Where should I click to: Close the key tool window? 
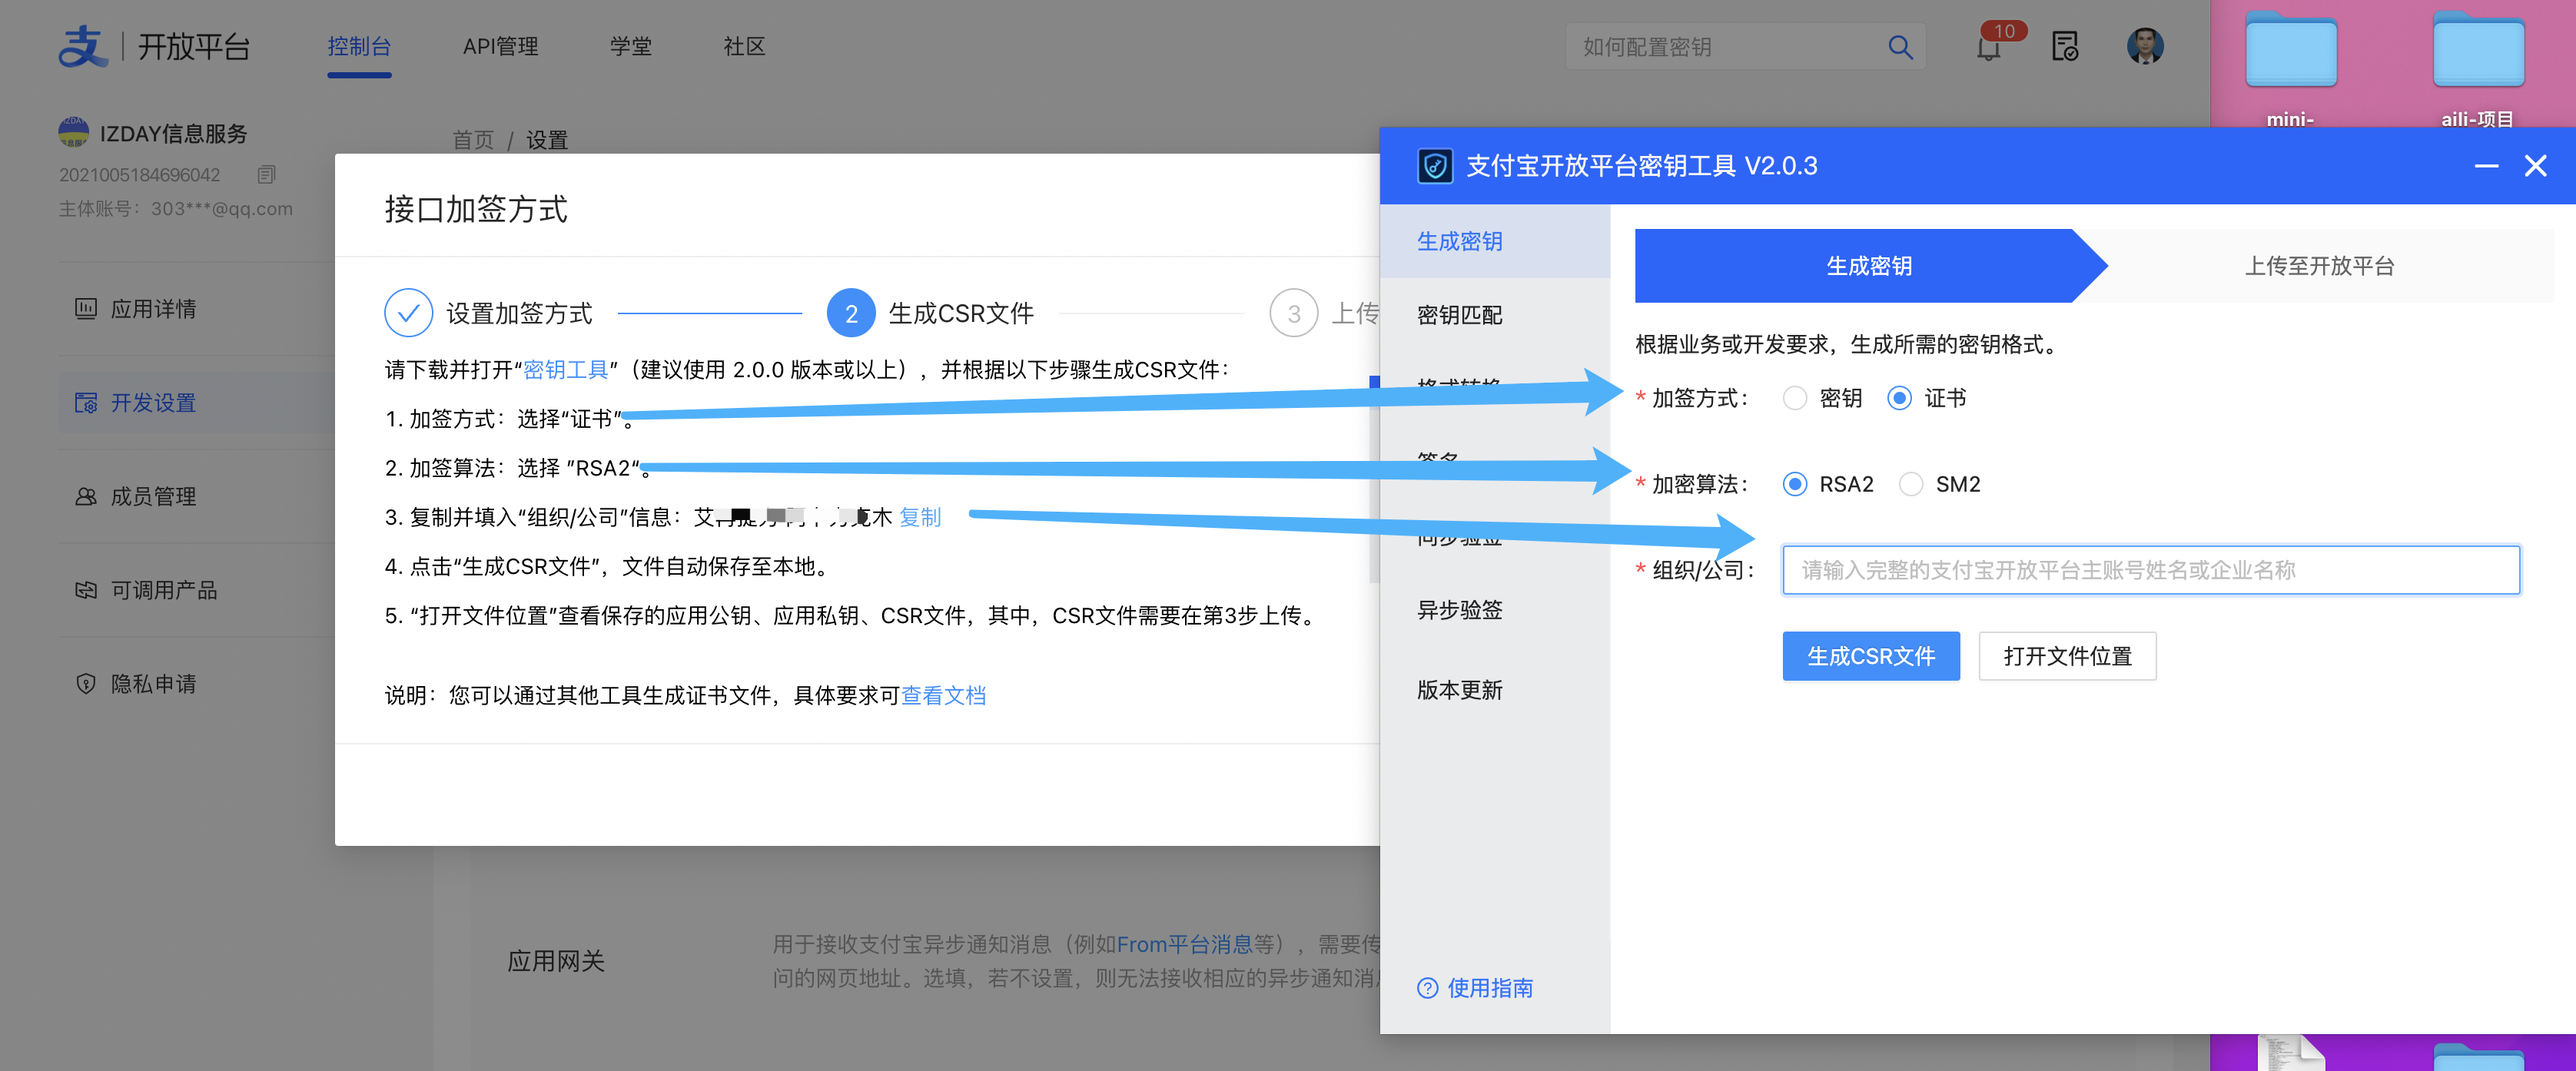pyautogui.click(x=2535, y=166)
